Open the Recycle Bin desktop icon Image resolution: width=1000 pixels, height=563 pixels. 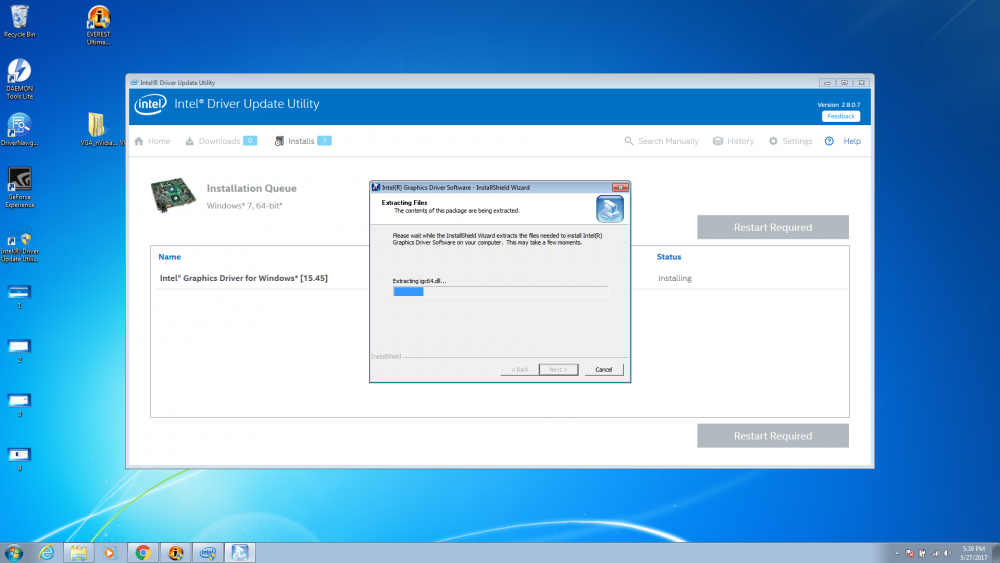[19, 22]
